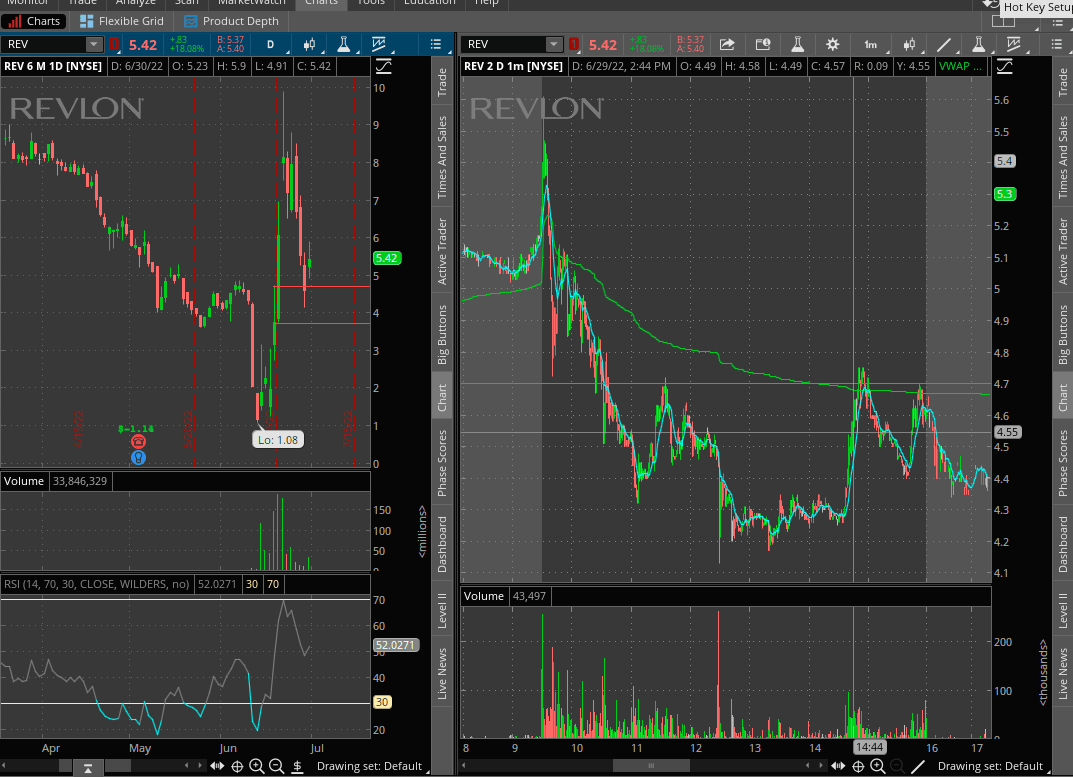Image resolution: width=1073 pixels, height=777 pixels.
Task: Open the Analyze main tab
Action: 135,3
